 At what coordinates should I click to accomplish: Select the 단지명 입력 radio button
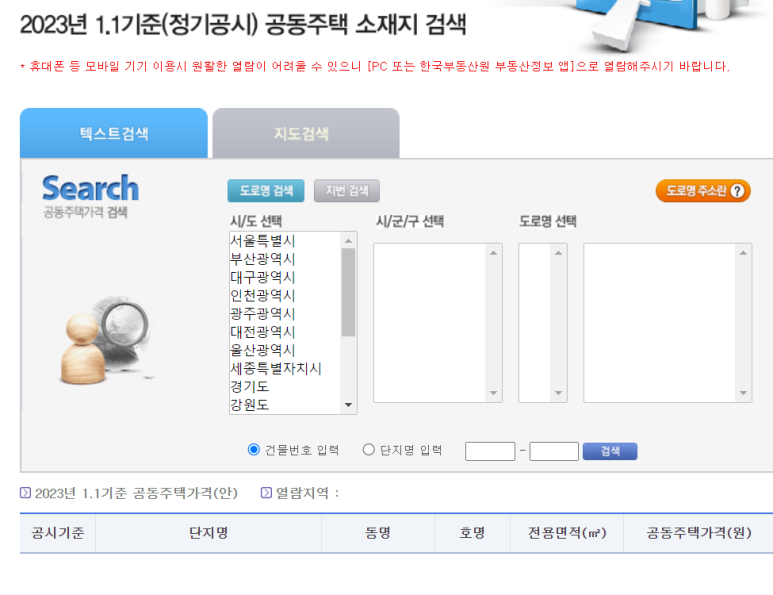pos(369,450)
